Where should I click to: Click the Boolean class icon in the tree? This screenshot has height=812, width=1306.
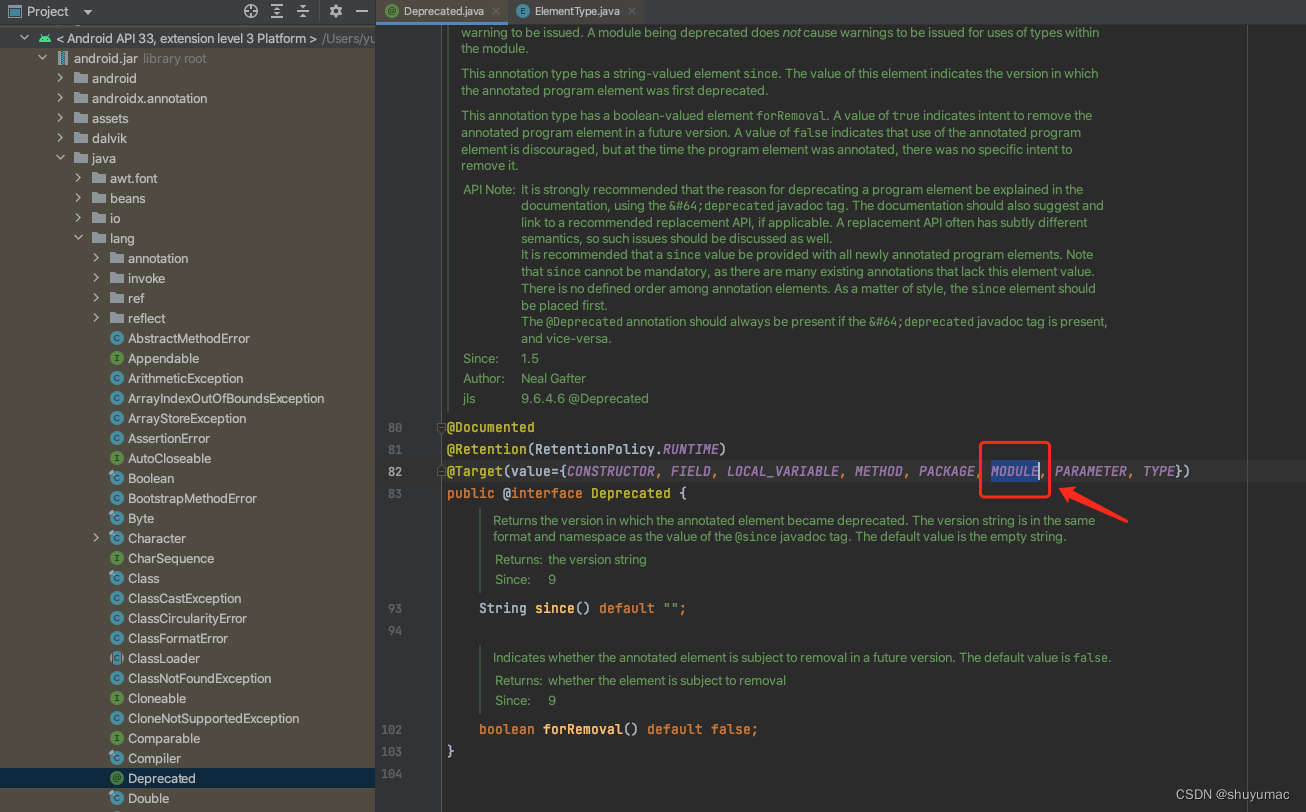(119, 478)
